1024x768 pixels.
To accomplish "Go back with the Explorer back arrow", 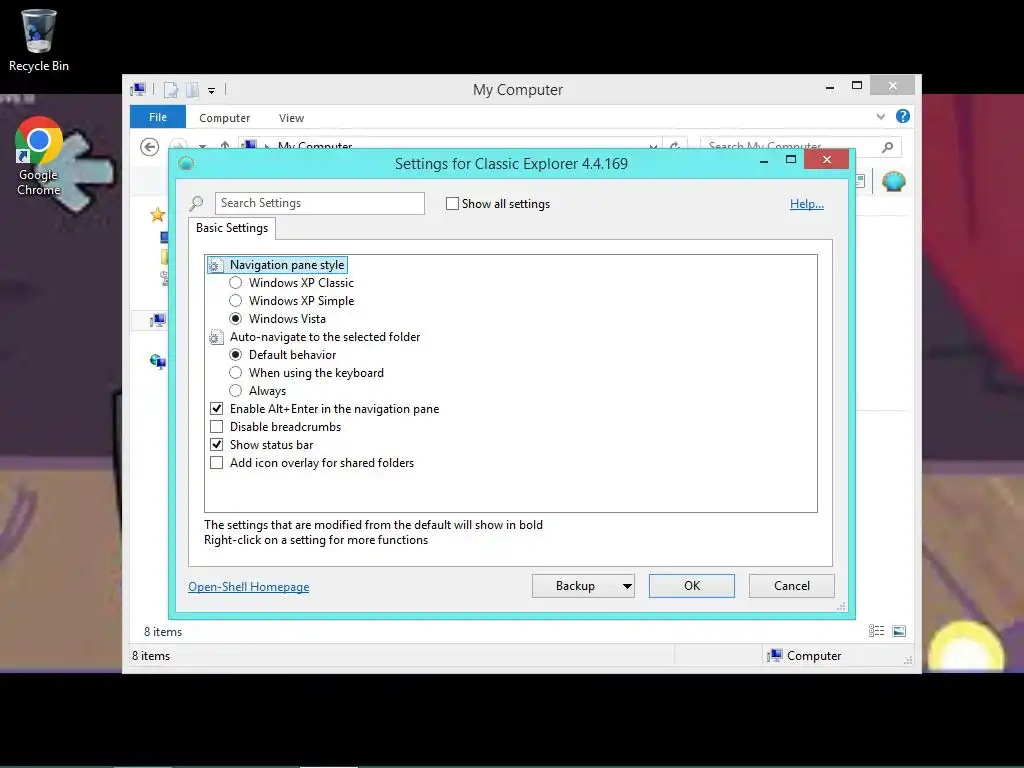I will pos(150,148).
